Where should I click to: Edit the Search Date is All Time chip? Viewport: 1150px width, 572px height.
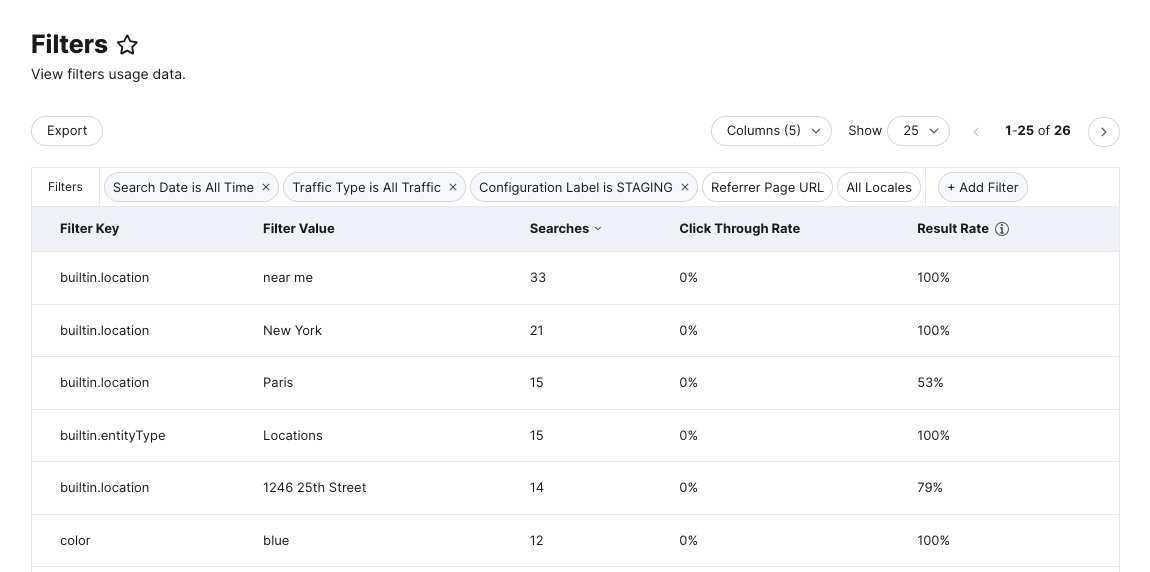click(x=183, y=188)
